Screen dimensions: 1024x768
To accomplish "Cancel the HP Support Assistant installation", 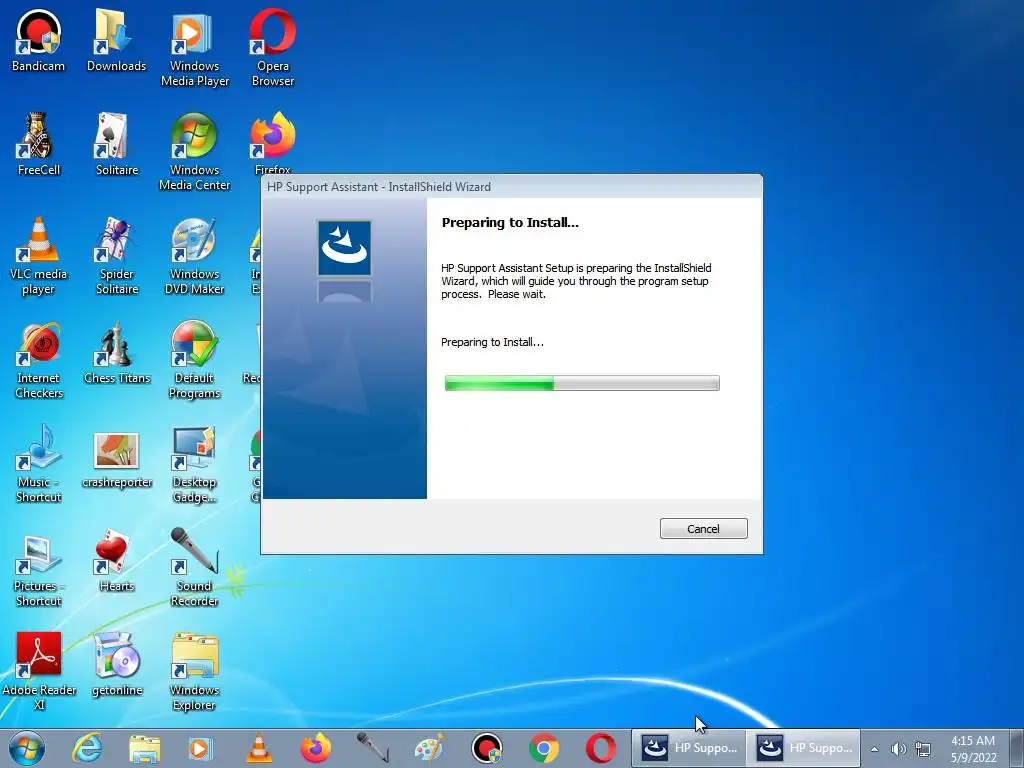I will click(703, 528).
